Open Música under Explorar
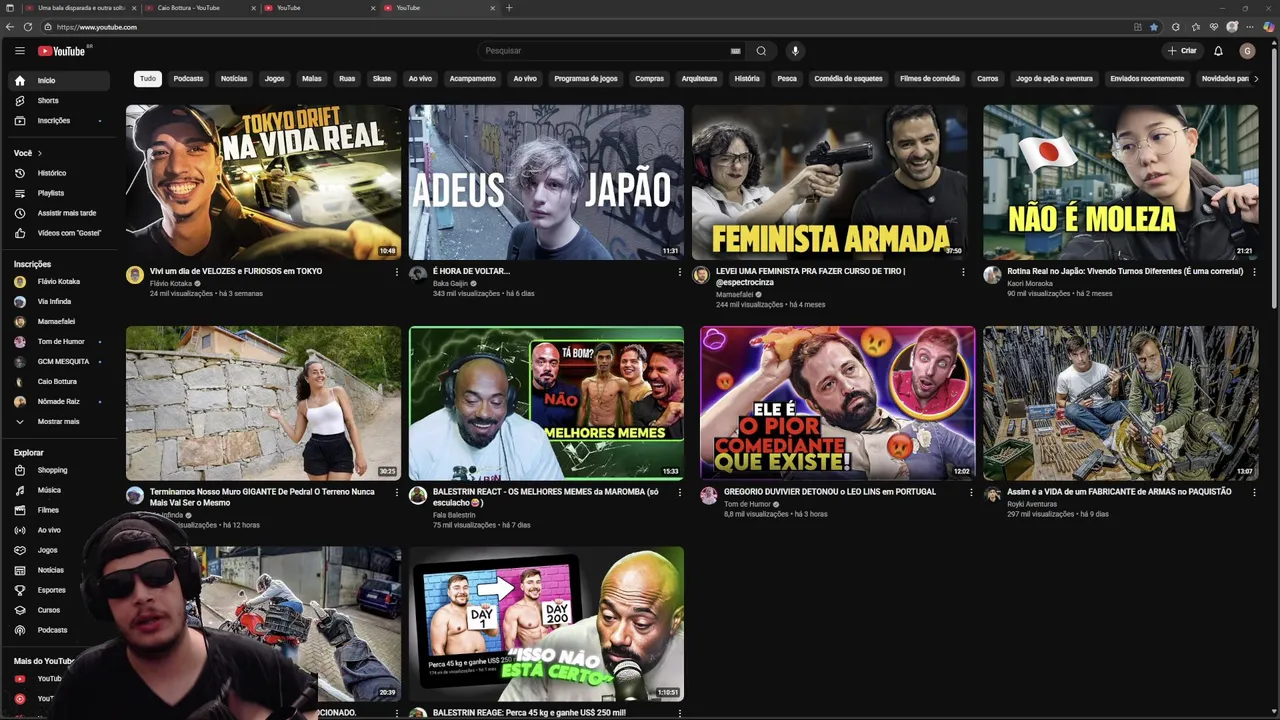Viewport: 1280px width, 720px height. coord(58,490)
